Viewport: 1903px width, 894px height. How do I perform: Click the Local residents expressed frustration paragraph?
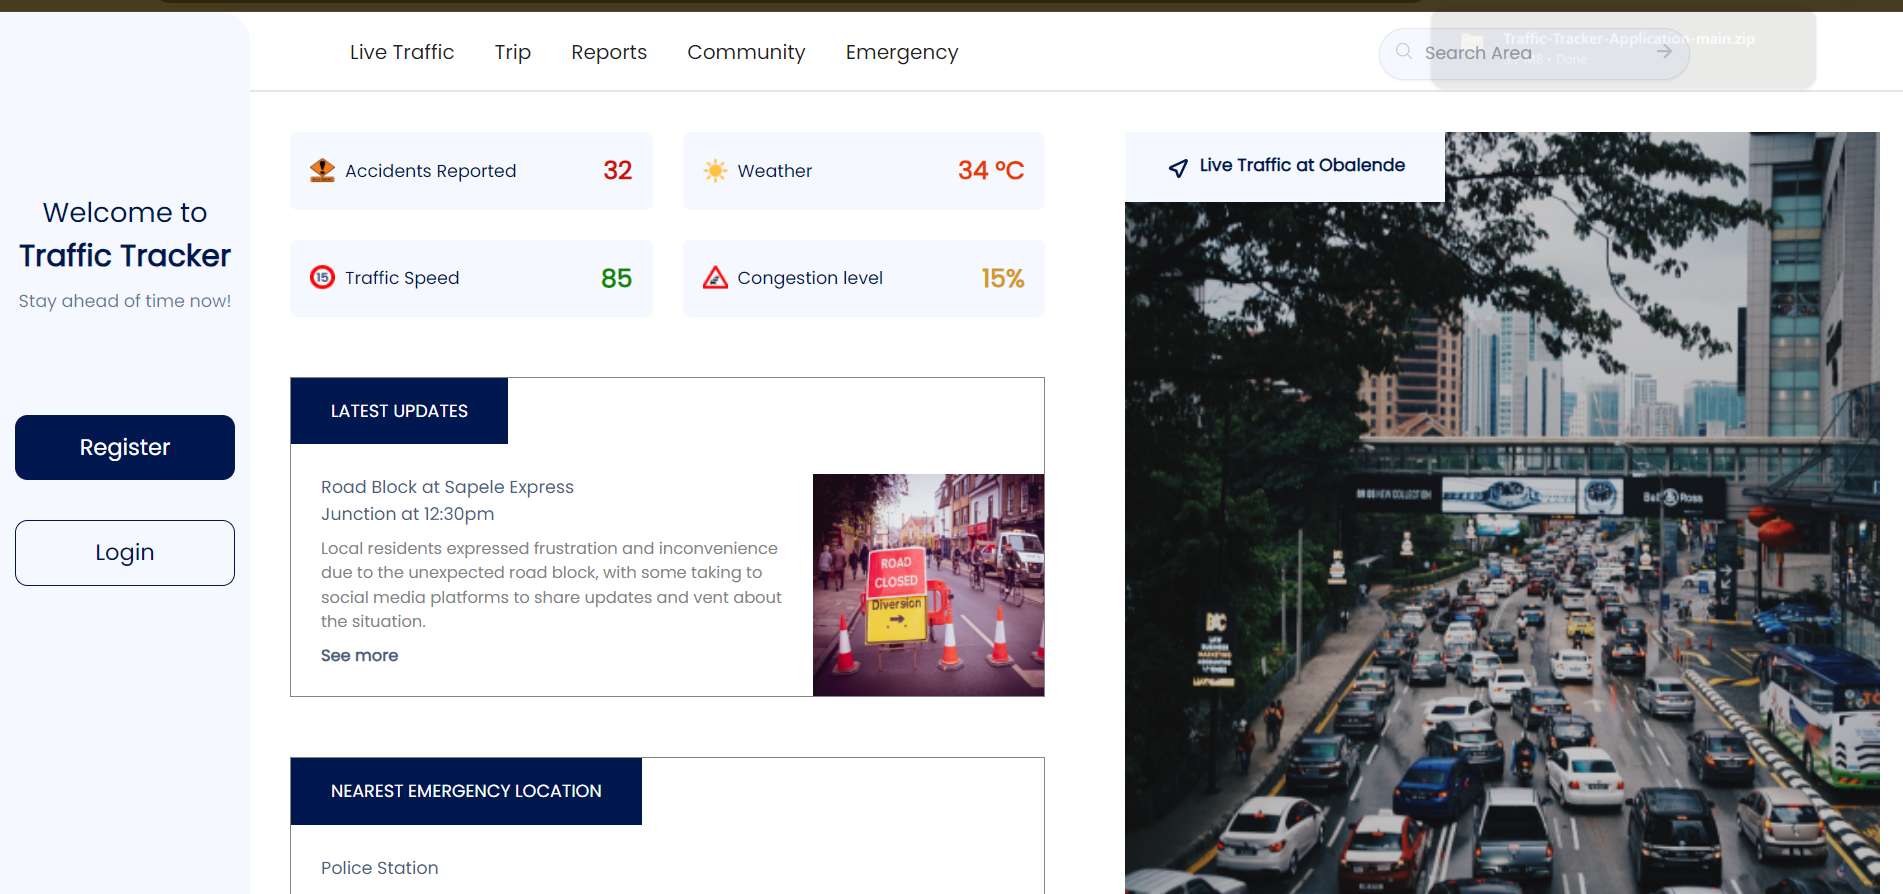(x=551, y=585)
